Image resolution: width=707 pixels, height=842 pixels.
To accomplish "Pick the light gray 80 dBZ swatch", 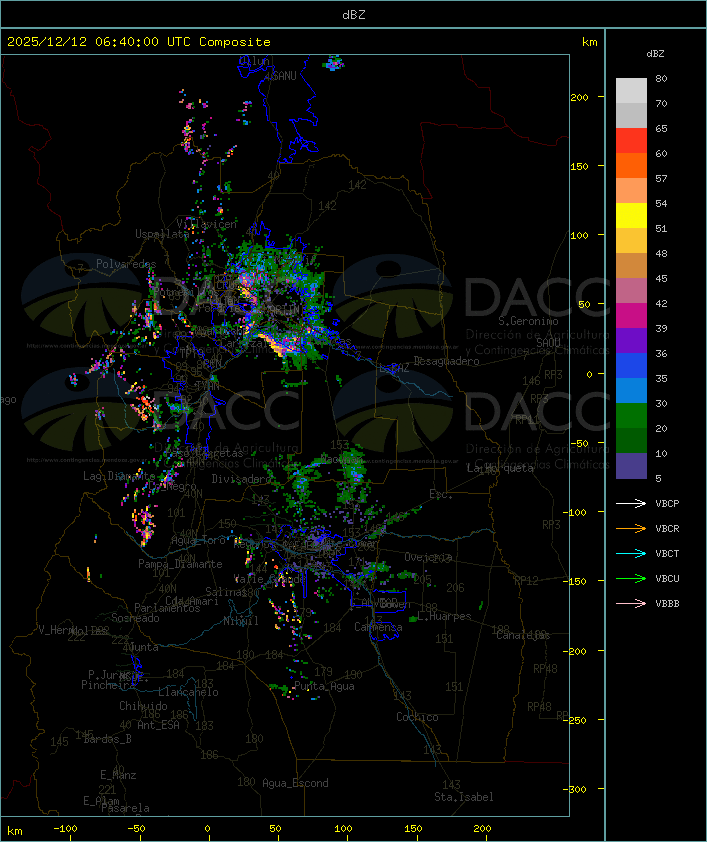I will point(631,91).
